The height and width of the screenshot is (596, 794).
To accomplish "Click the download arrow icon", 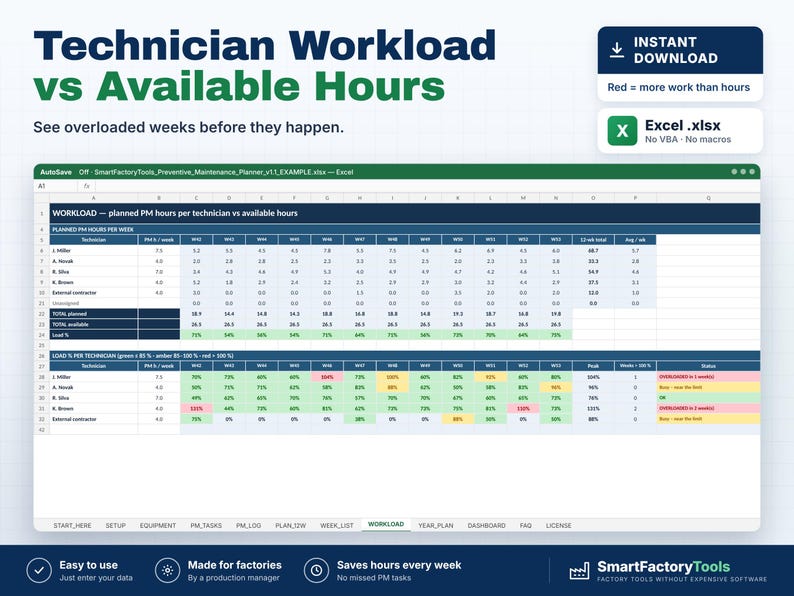I will coord(616,50).
